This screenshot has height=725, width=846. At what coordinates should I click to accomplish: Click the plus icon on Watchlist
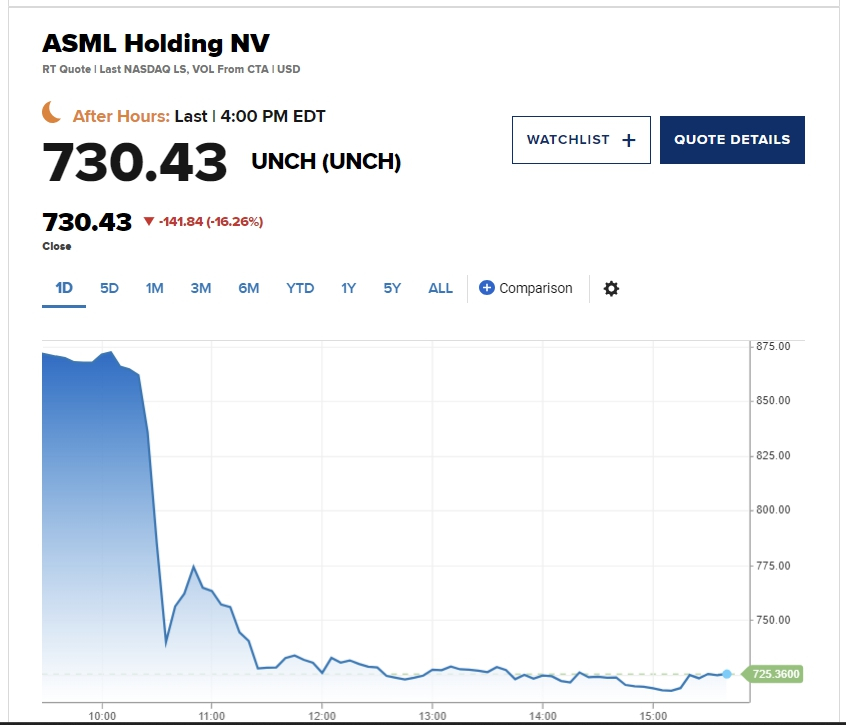tap(629, 141)
